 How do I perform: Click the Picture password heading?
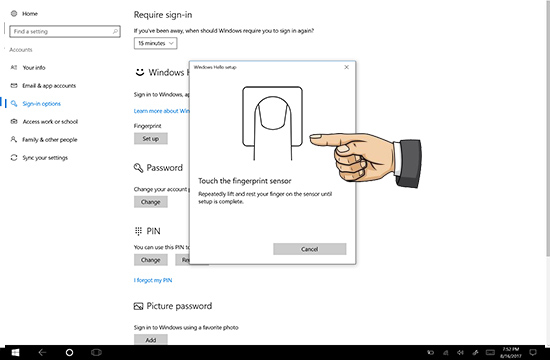179,306
